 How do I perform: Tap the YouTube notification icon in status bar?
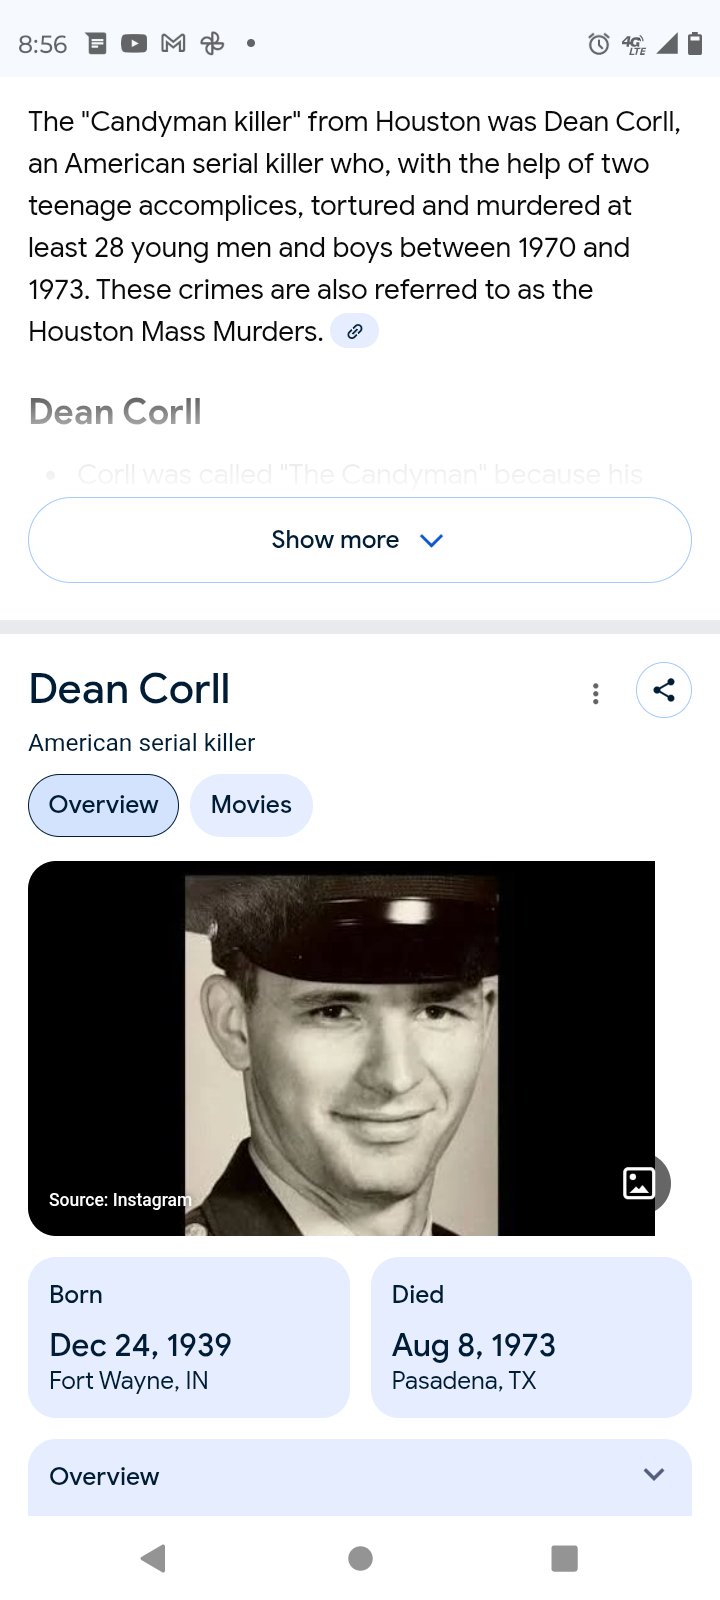pyautogui.click(x=134, y=43)
